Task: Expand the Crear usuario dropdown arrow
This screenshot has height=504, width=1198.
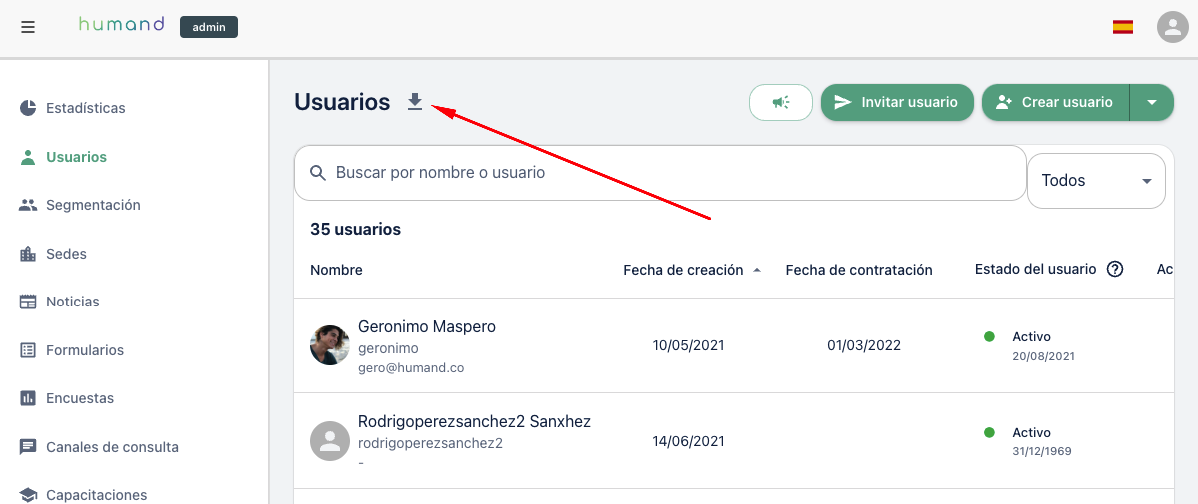Action: 1151,102
